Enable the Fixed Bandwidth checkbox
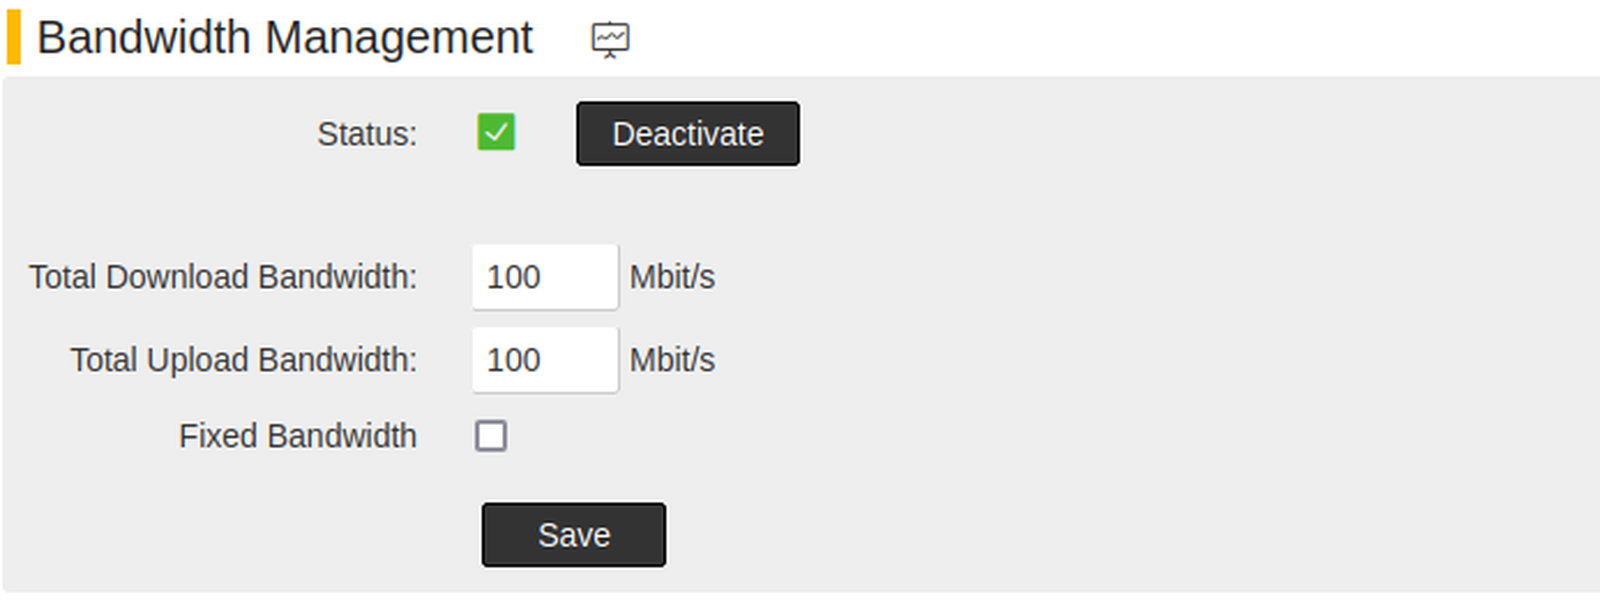 [x=491, y=436]
